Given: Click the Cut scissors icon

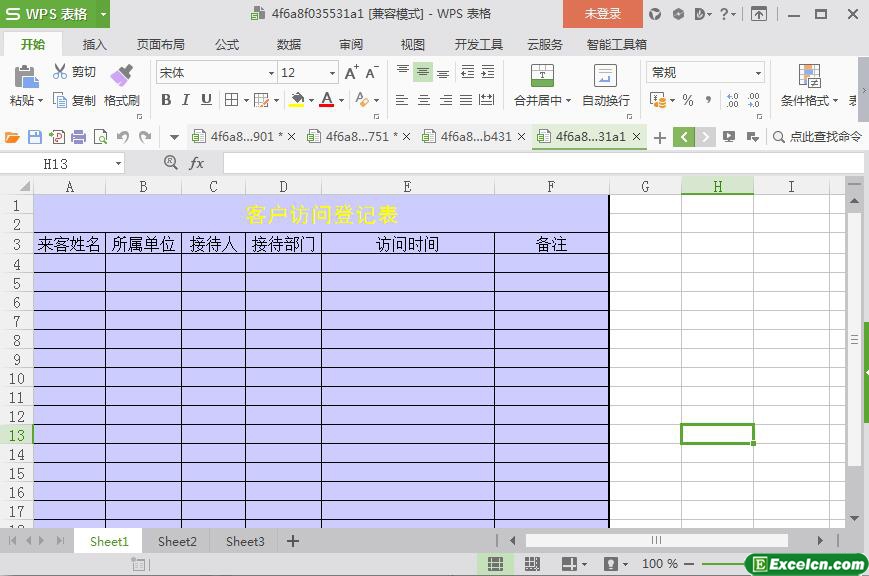Looking at the screenshot, I should point(59,72).
